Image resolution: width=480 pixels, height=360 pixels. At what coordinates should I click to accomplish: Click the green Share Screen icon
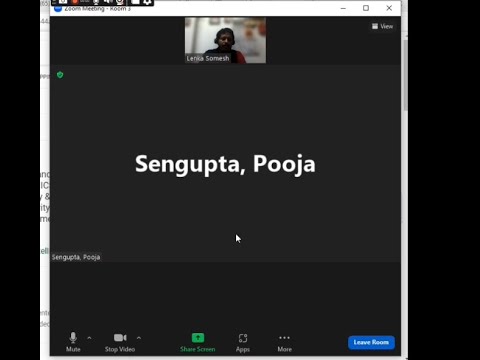click(x=198, y=338)
